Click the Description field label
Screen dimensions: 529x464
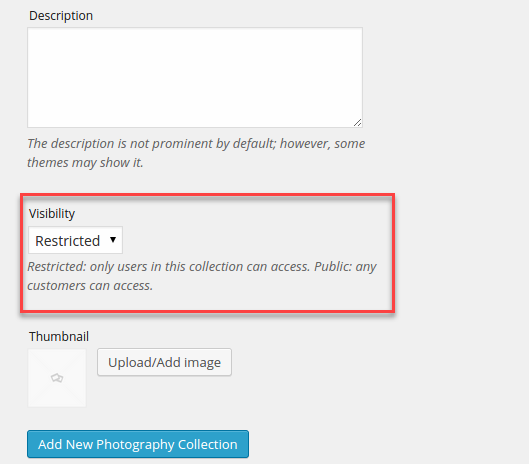(61, 16)
